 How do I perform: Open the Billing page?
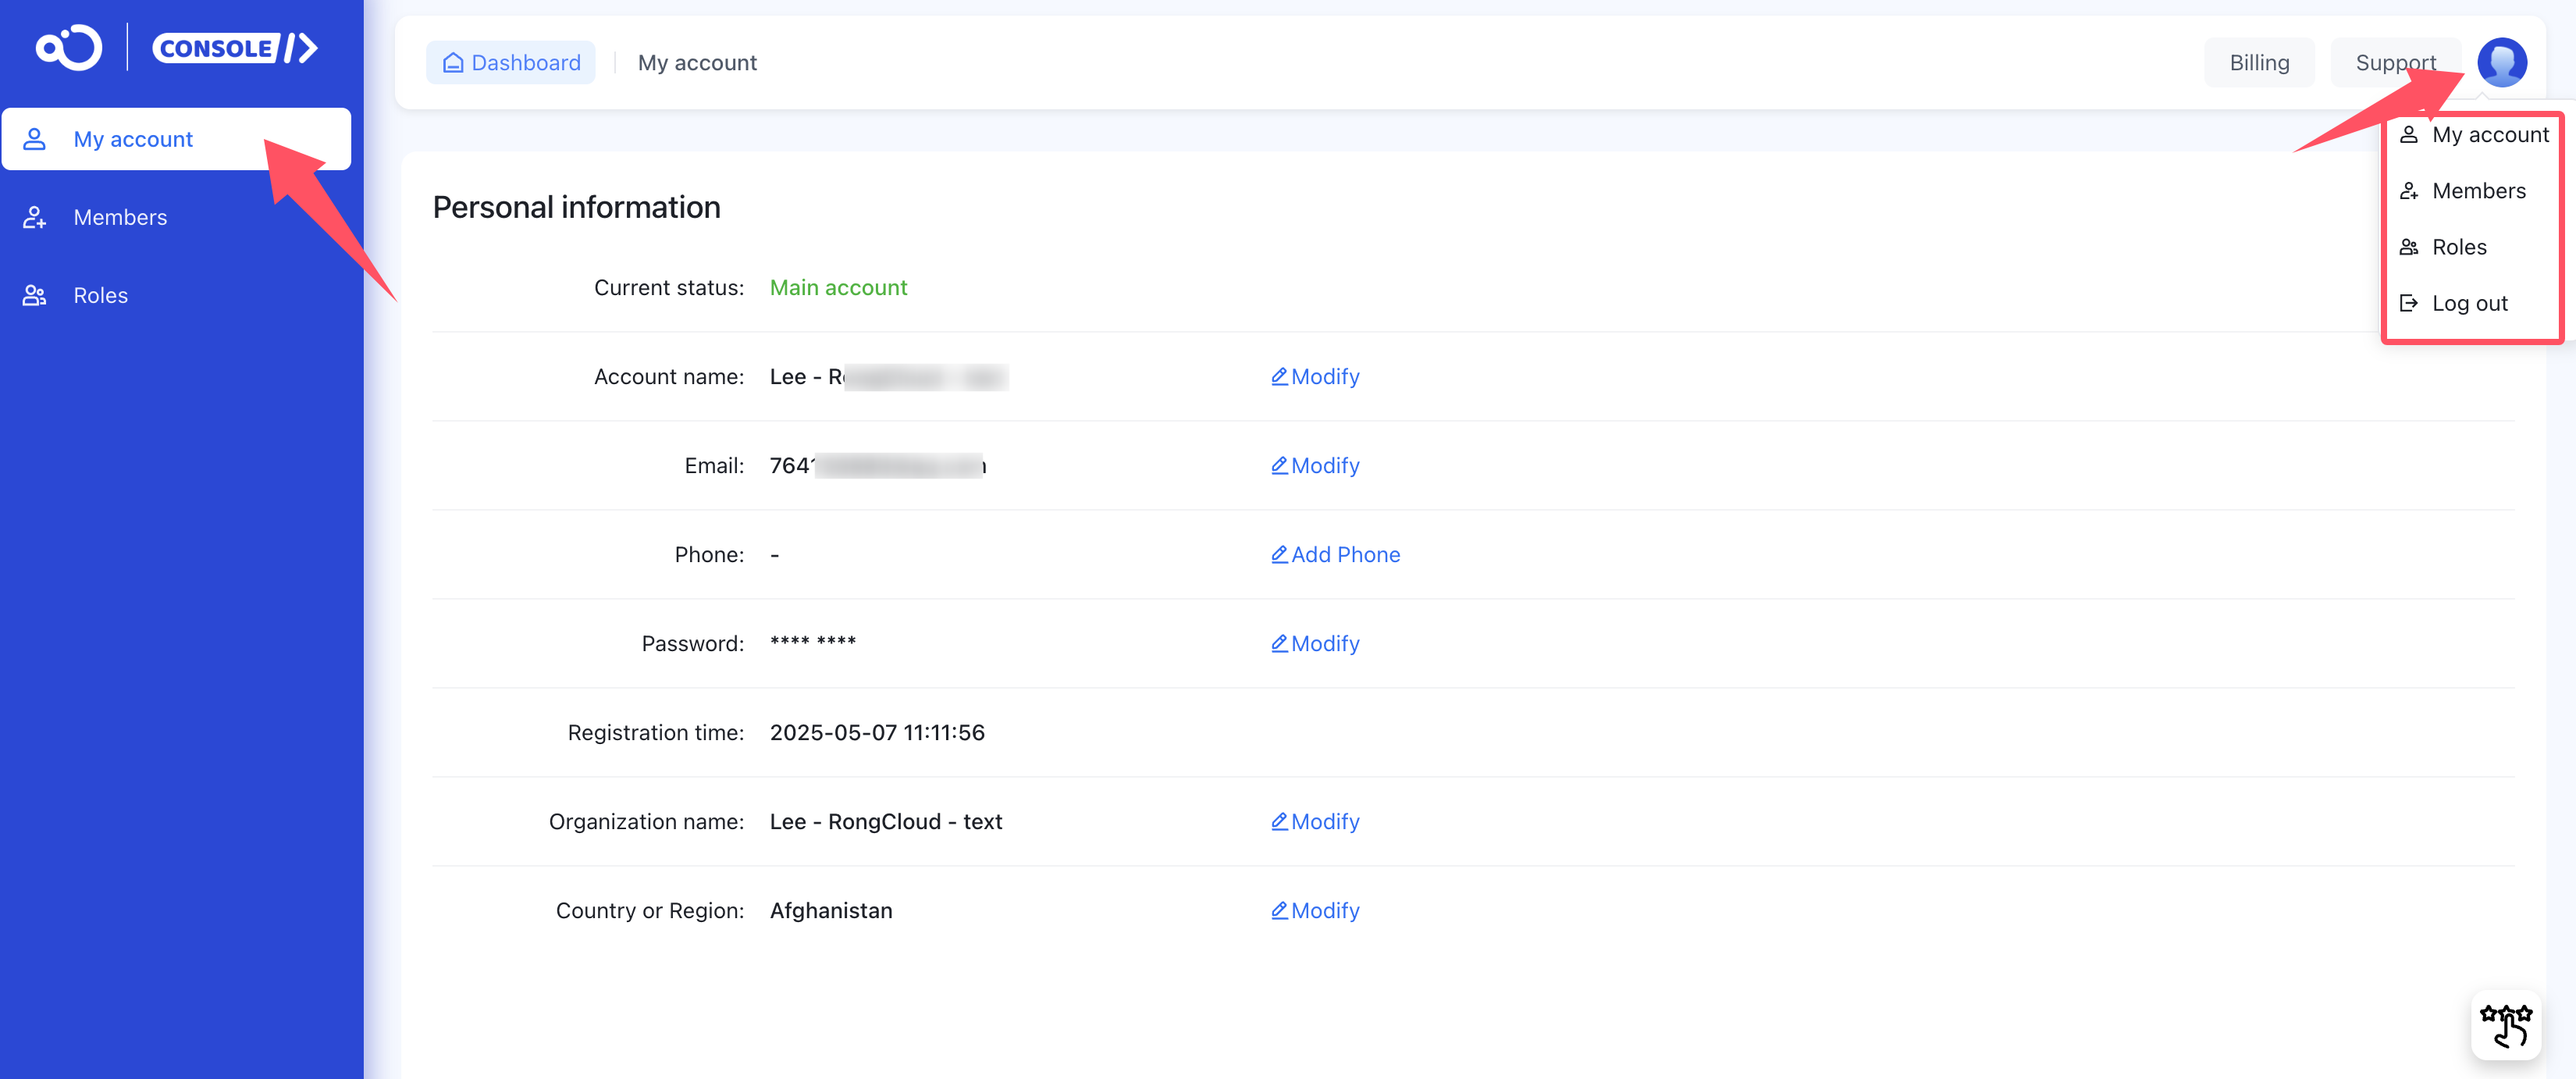coord(2258,63)
